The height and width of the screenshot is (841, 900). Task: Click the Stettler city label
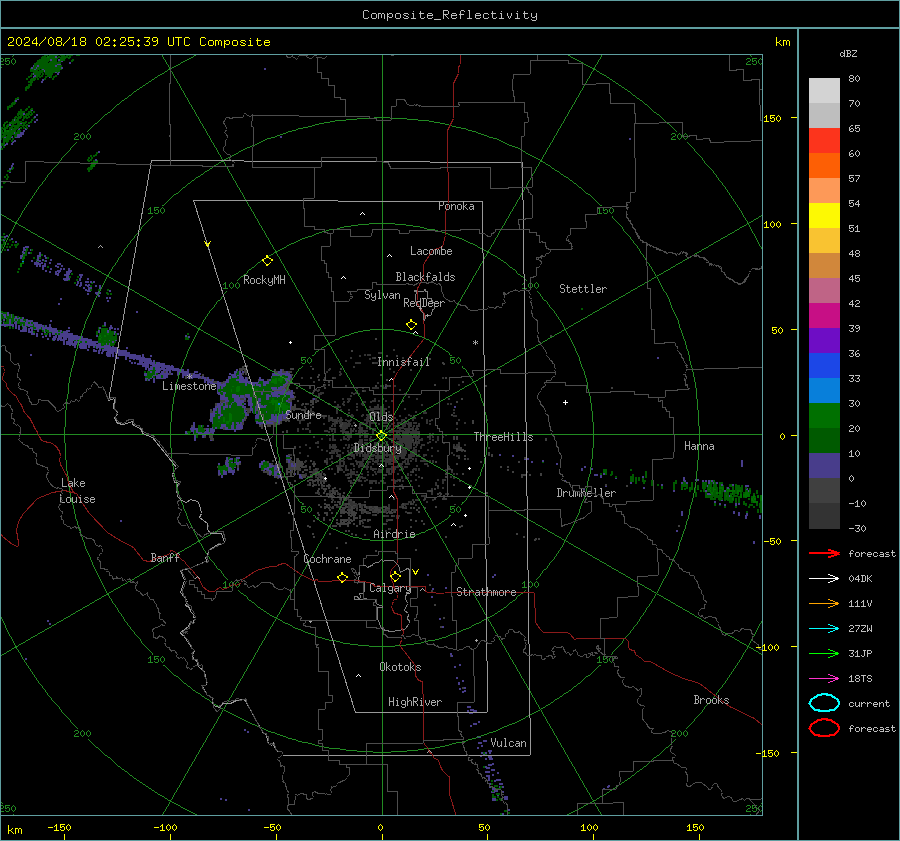tap(583, 289)
